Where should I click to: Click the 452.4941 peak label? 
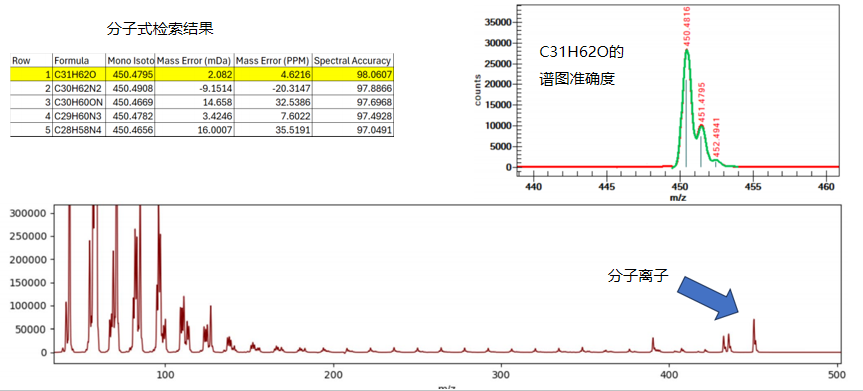tap(716, 138)
